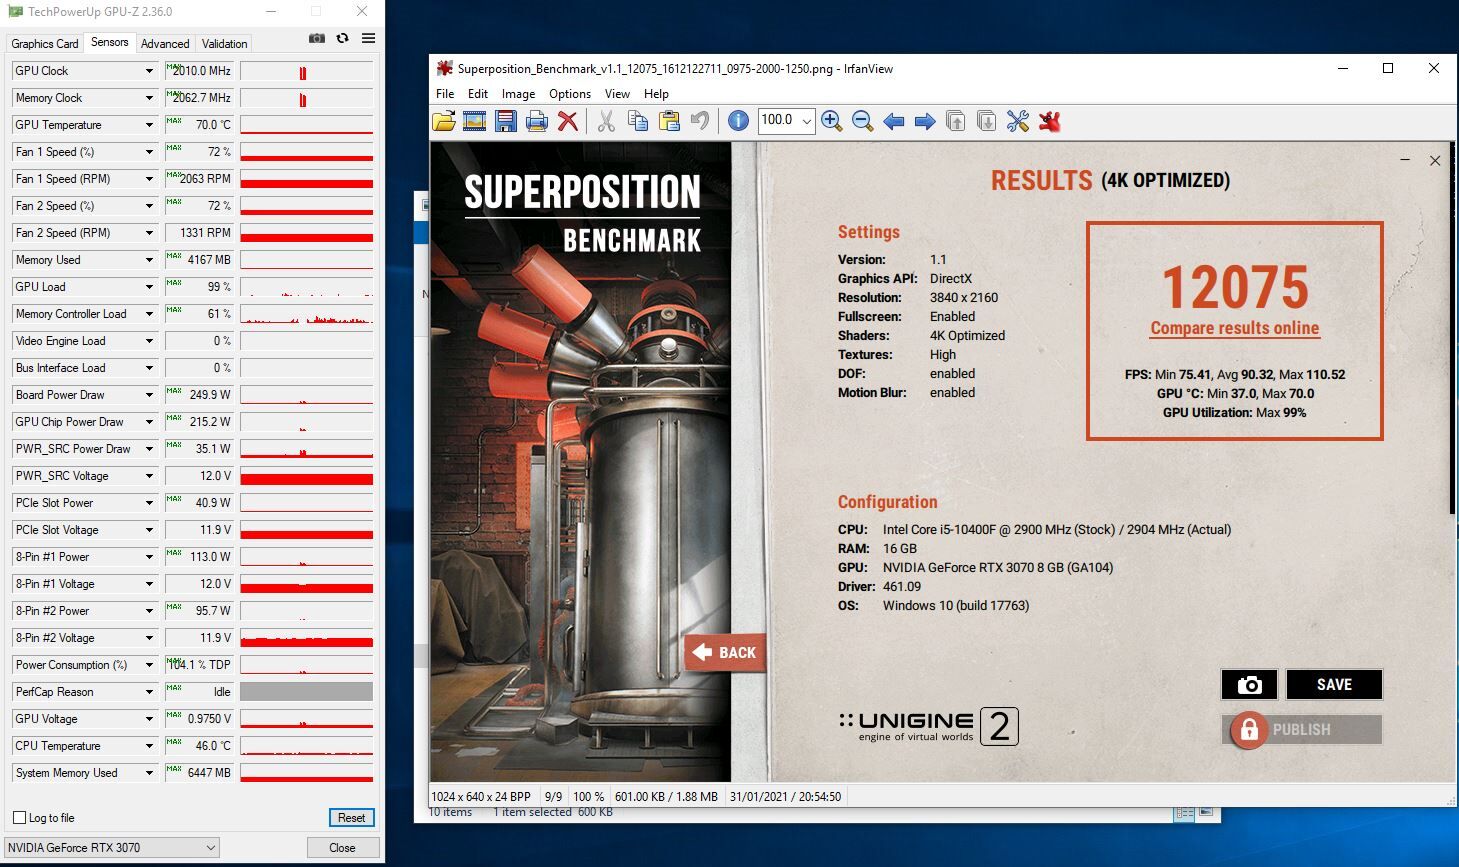Open GPU-Z hamburger menu icon
Screen dimensions: 1459x867
[368, 38]
